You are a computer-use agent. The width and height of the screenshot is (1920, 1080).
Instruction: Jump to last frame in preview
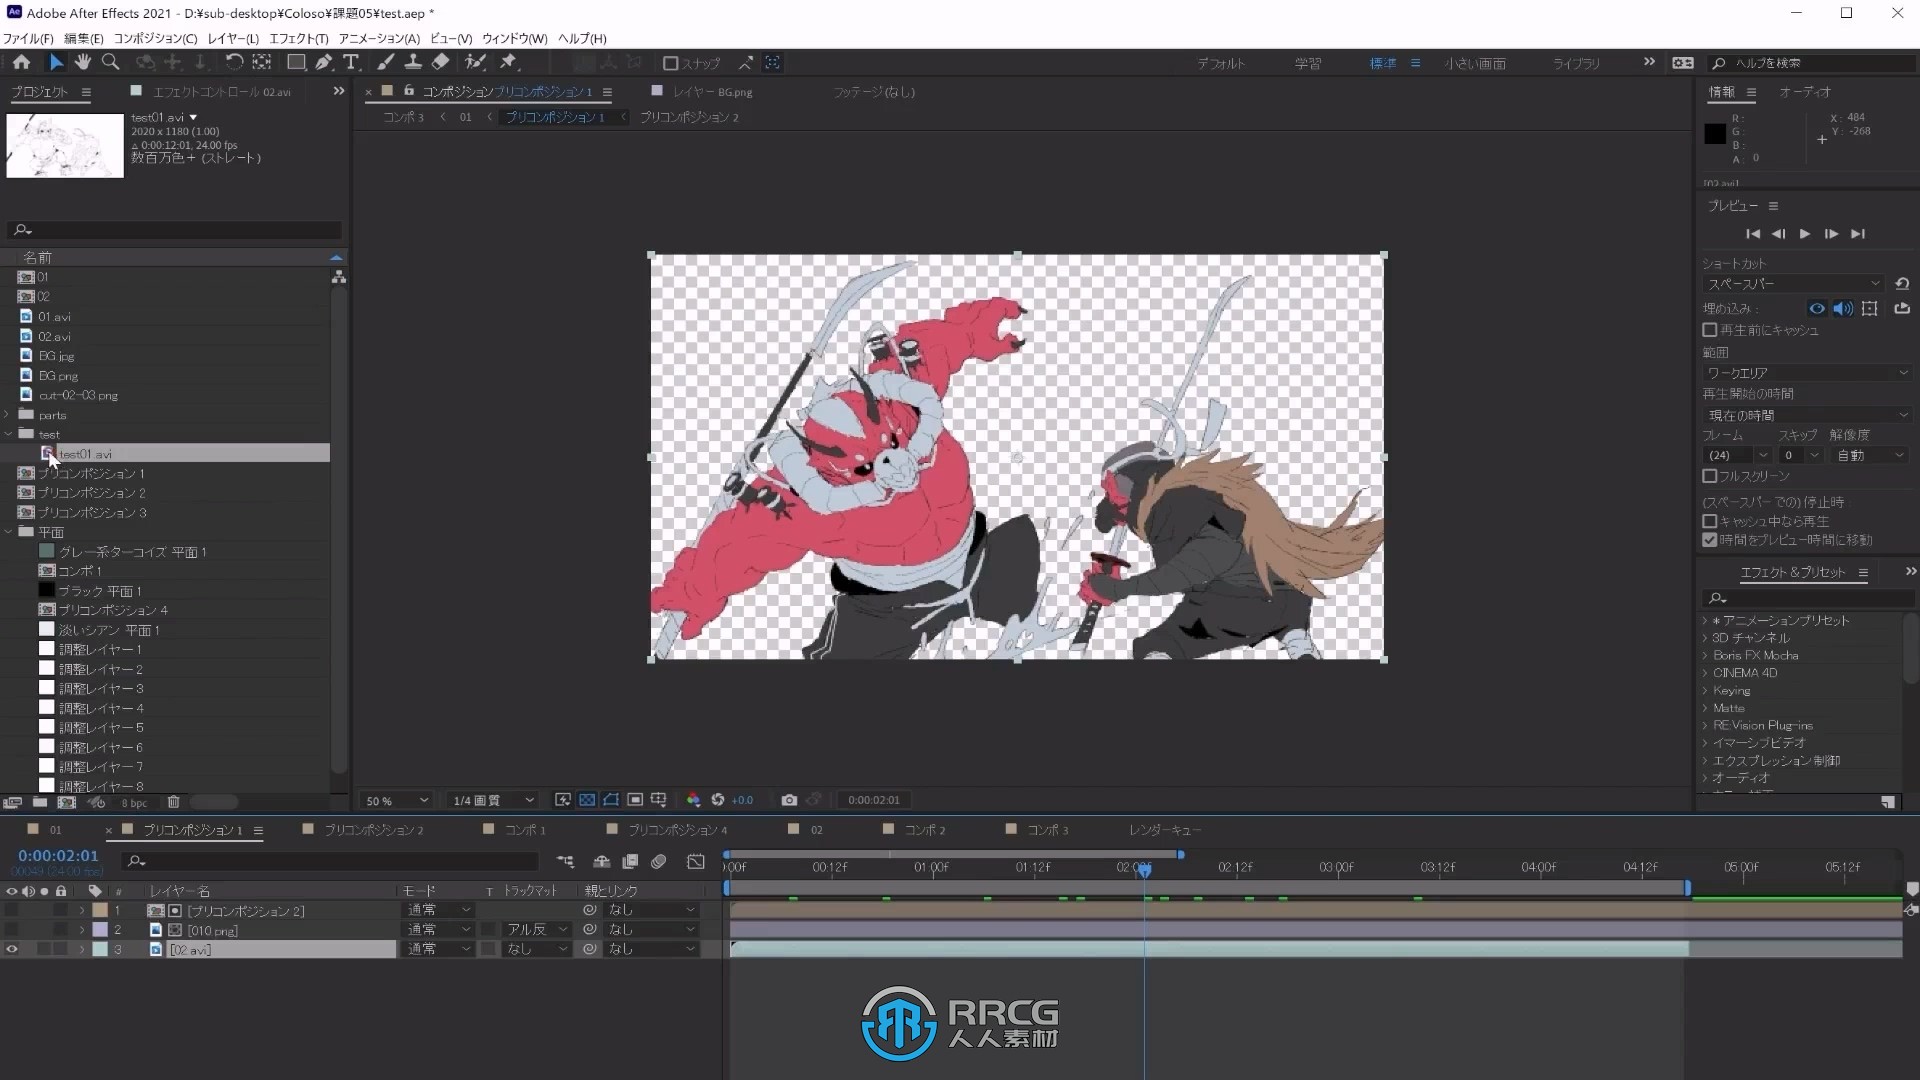[x=1858, y=234]
